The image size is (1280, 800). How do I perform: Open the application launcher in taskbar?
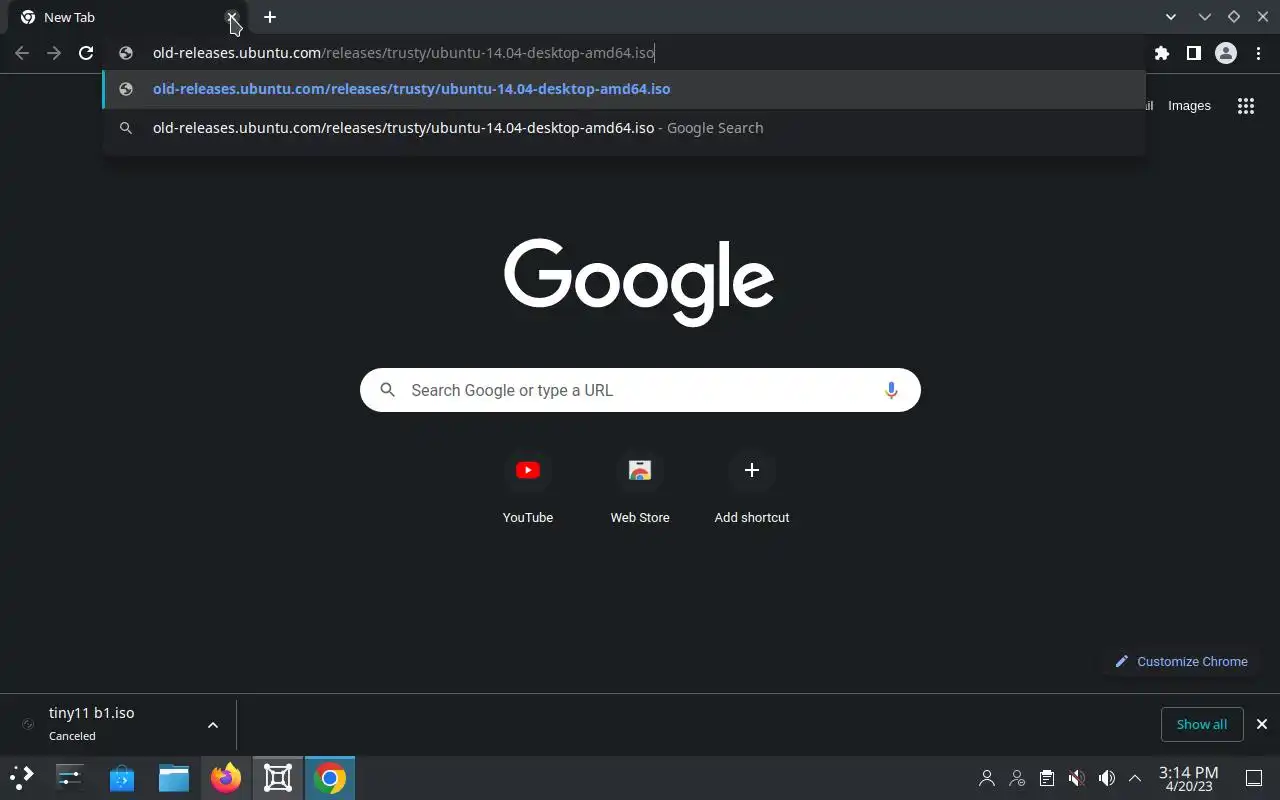pos(22,778)
